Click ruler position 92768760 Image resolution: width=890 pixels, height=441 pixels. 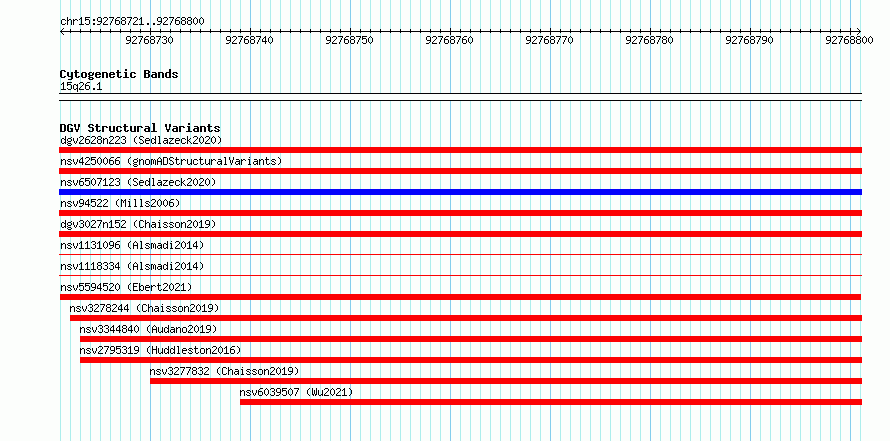pyautogui.click(x=450, y=40)
